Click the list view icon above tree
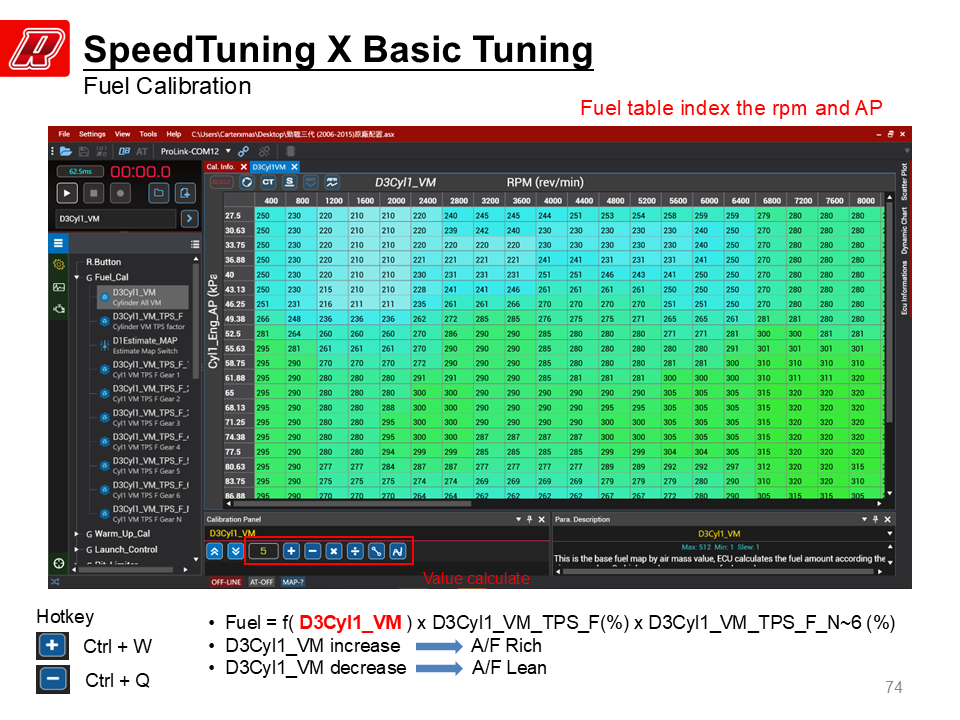The height and width of the screenshot is (720, 960). pyautogui.click(x=195, y=244)
